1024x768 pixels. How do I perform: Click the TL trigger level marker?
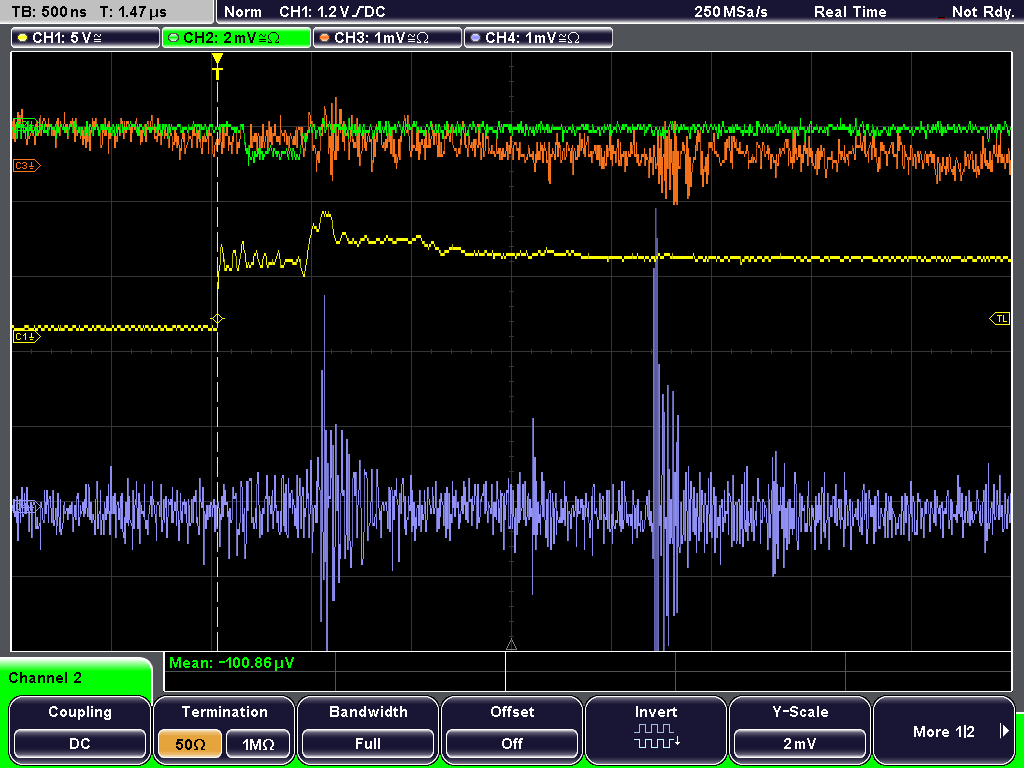(1000, 319)
